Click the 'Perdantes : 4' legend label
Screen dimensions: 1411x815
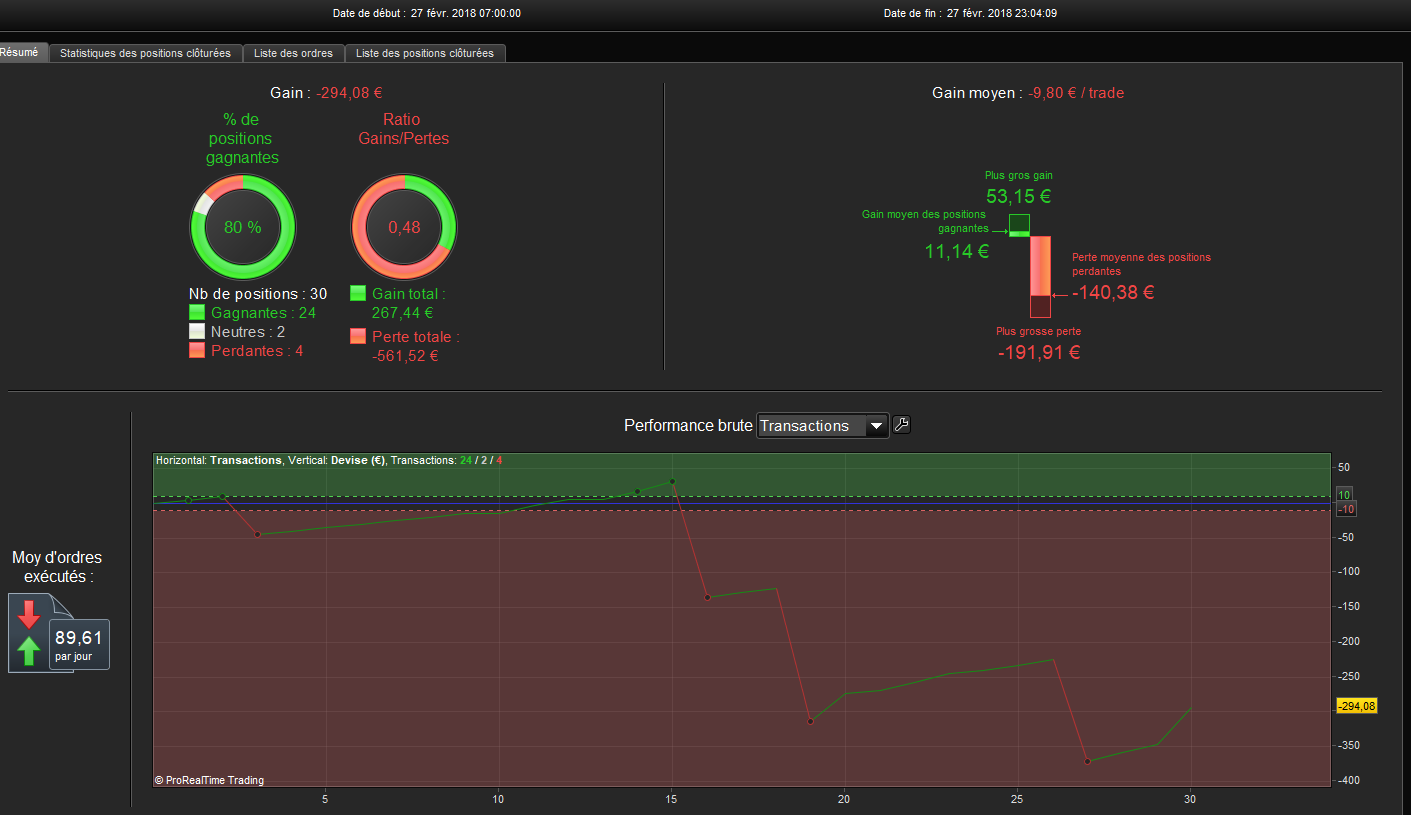(257, 351)
